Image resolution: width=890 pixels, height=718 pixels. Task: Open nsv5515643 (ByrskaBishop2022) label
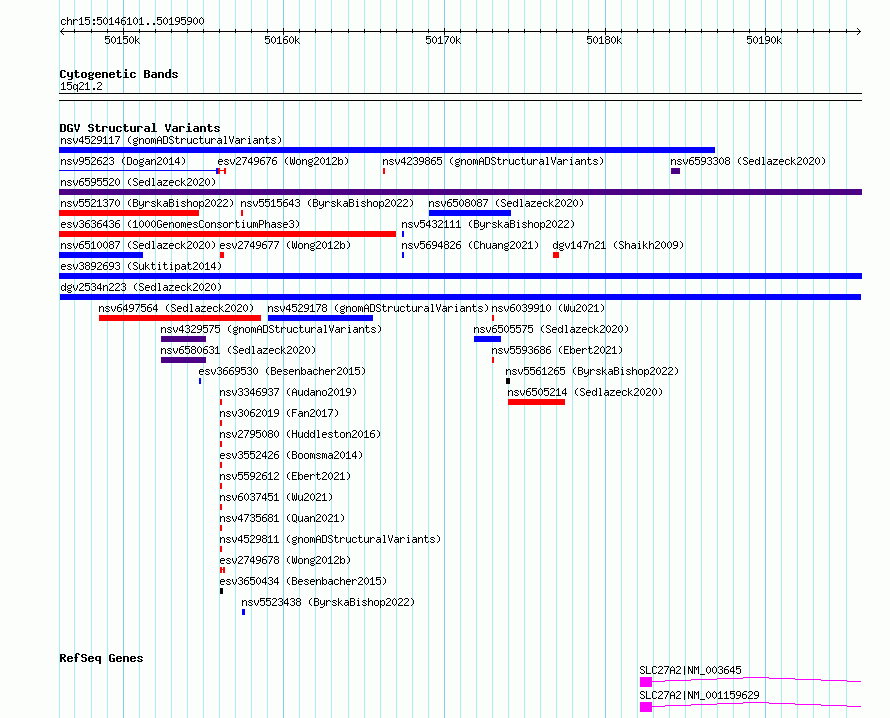[x=327, y=203]
